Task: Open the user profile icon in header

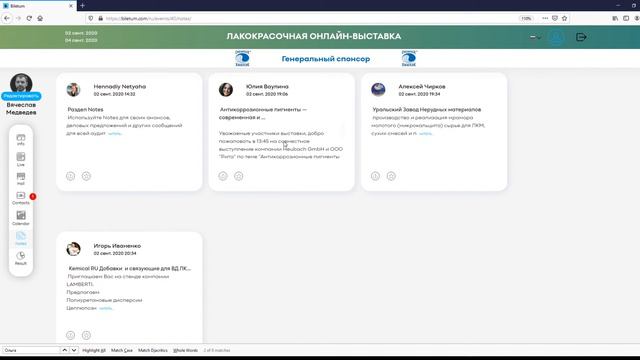Action: point(556,37)
